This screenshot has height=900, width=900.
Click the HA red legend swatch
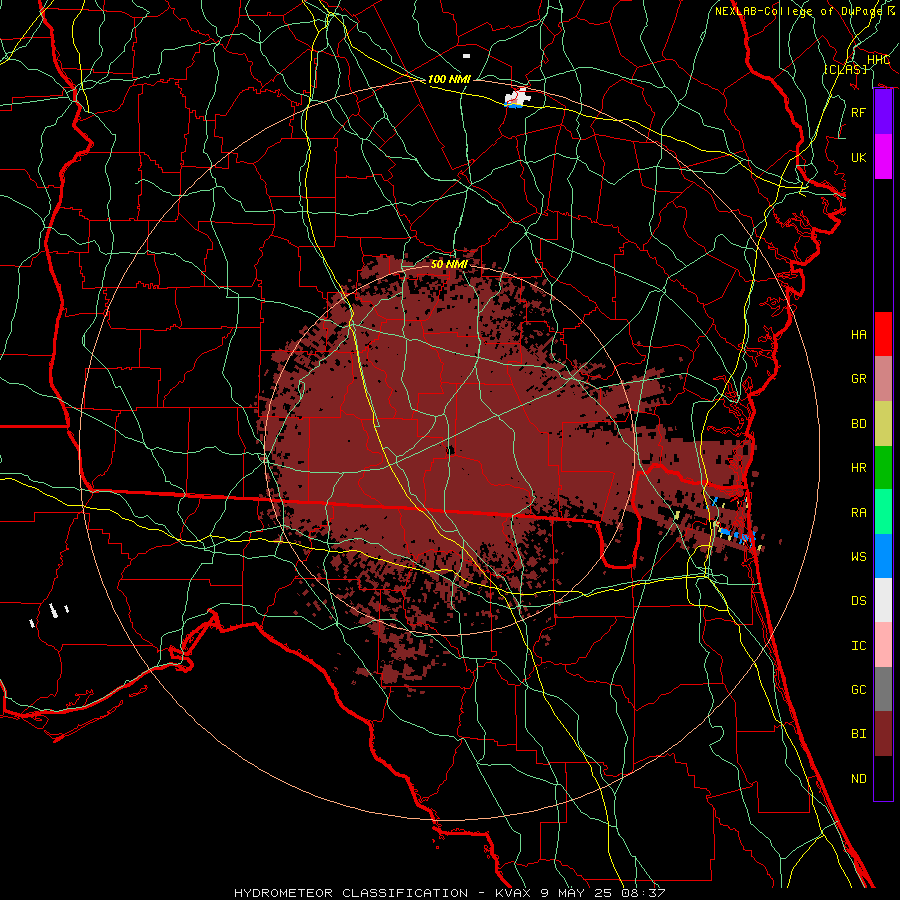[883, 334]
